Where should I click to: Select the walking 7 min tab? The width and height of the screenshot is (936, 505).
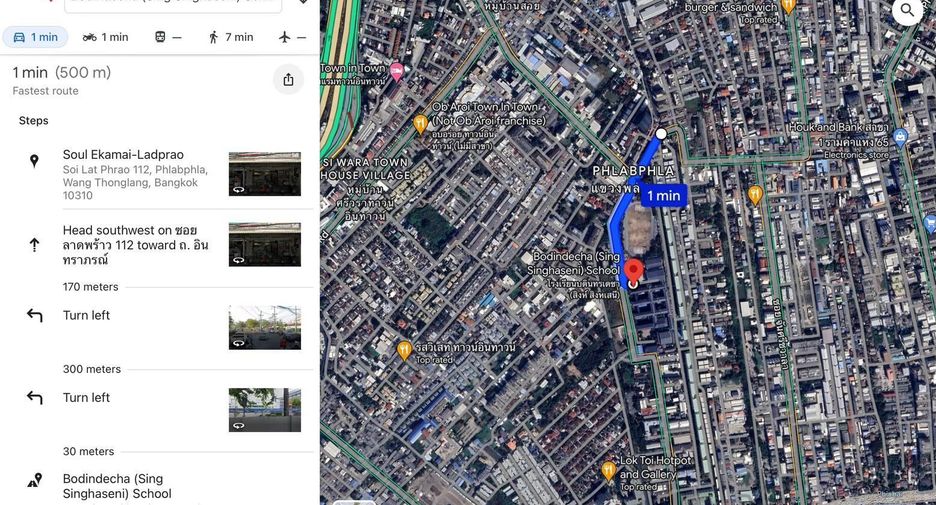coord(230,37)
